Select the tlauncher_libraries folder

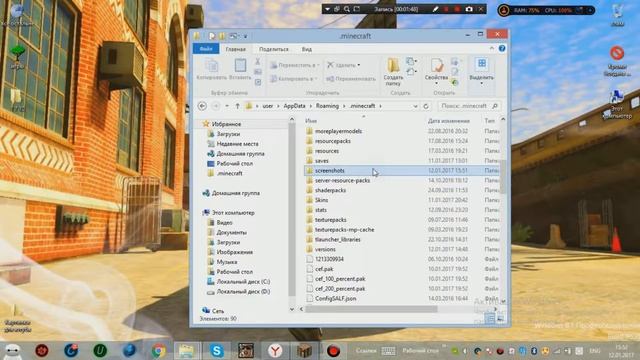[338, 240]
